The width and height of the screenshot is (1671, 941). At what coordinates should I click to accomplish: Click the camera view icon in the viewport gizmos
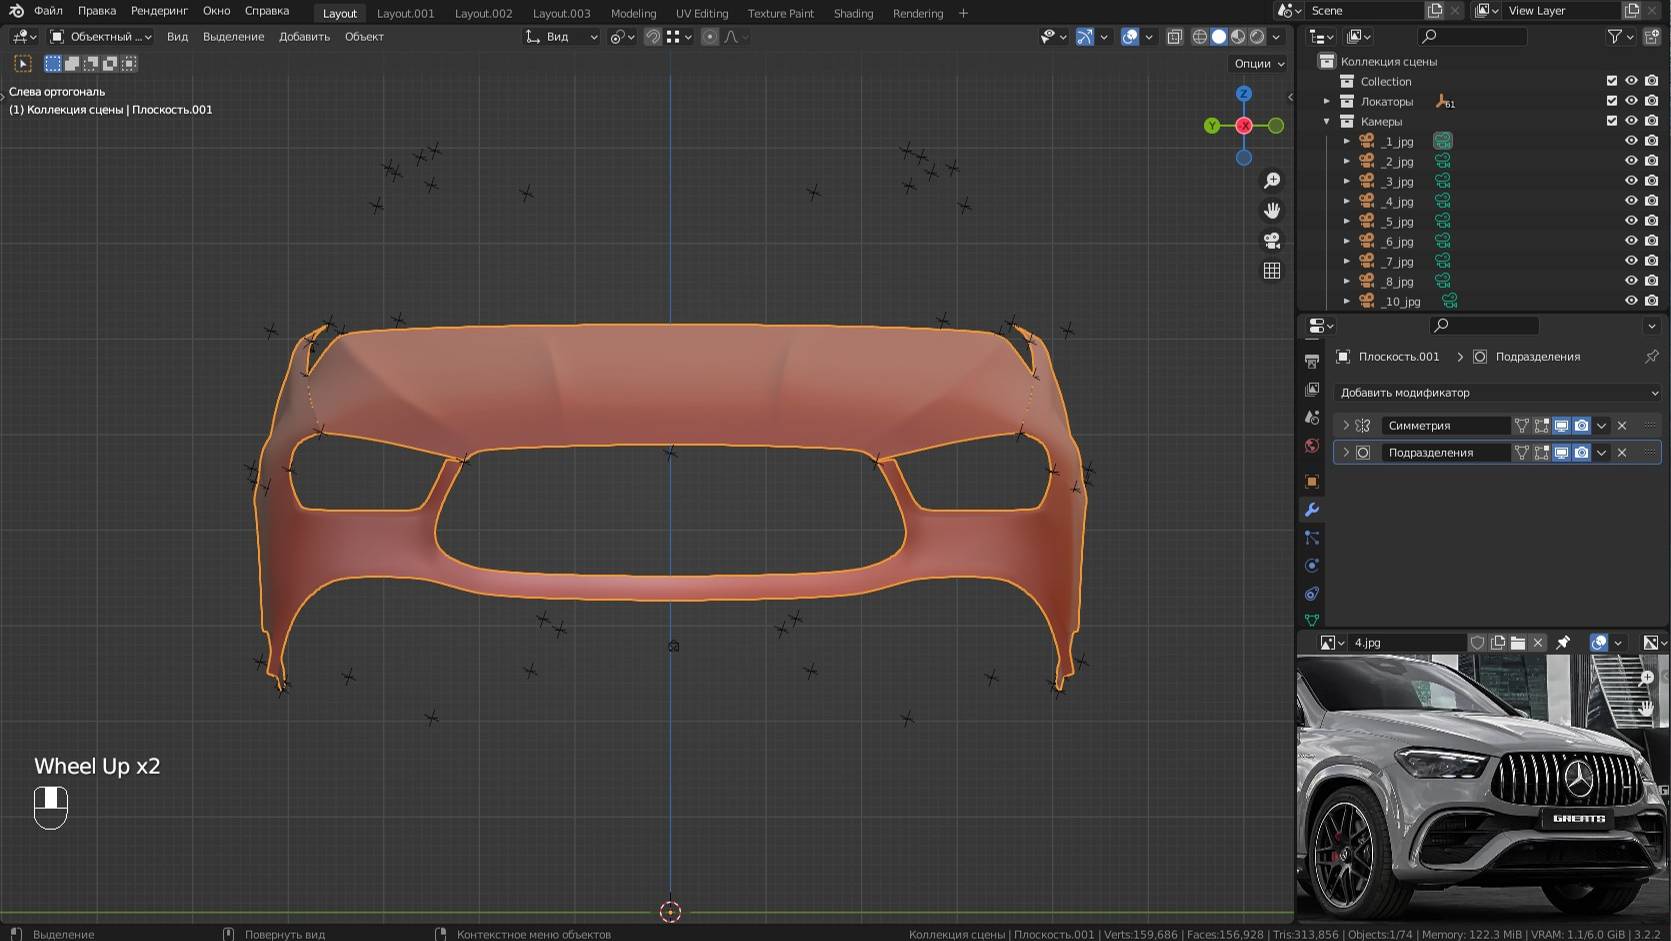[1271, 240]
